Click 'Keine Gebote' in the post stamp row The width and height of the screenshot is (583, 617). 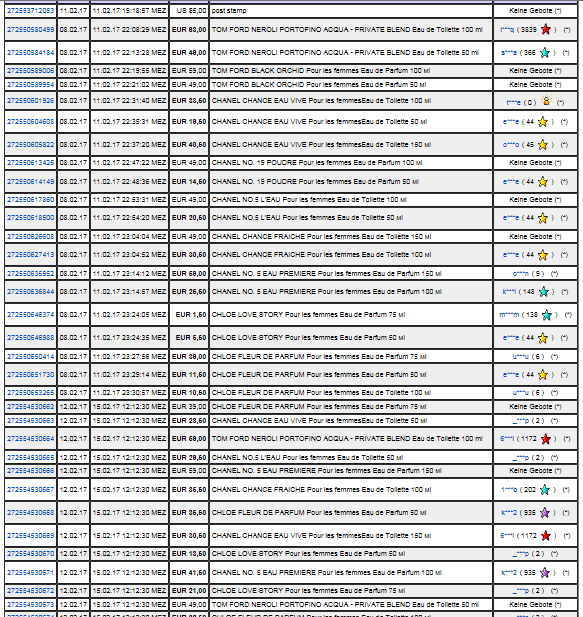(x=531, y=11)
